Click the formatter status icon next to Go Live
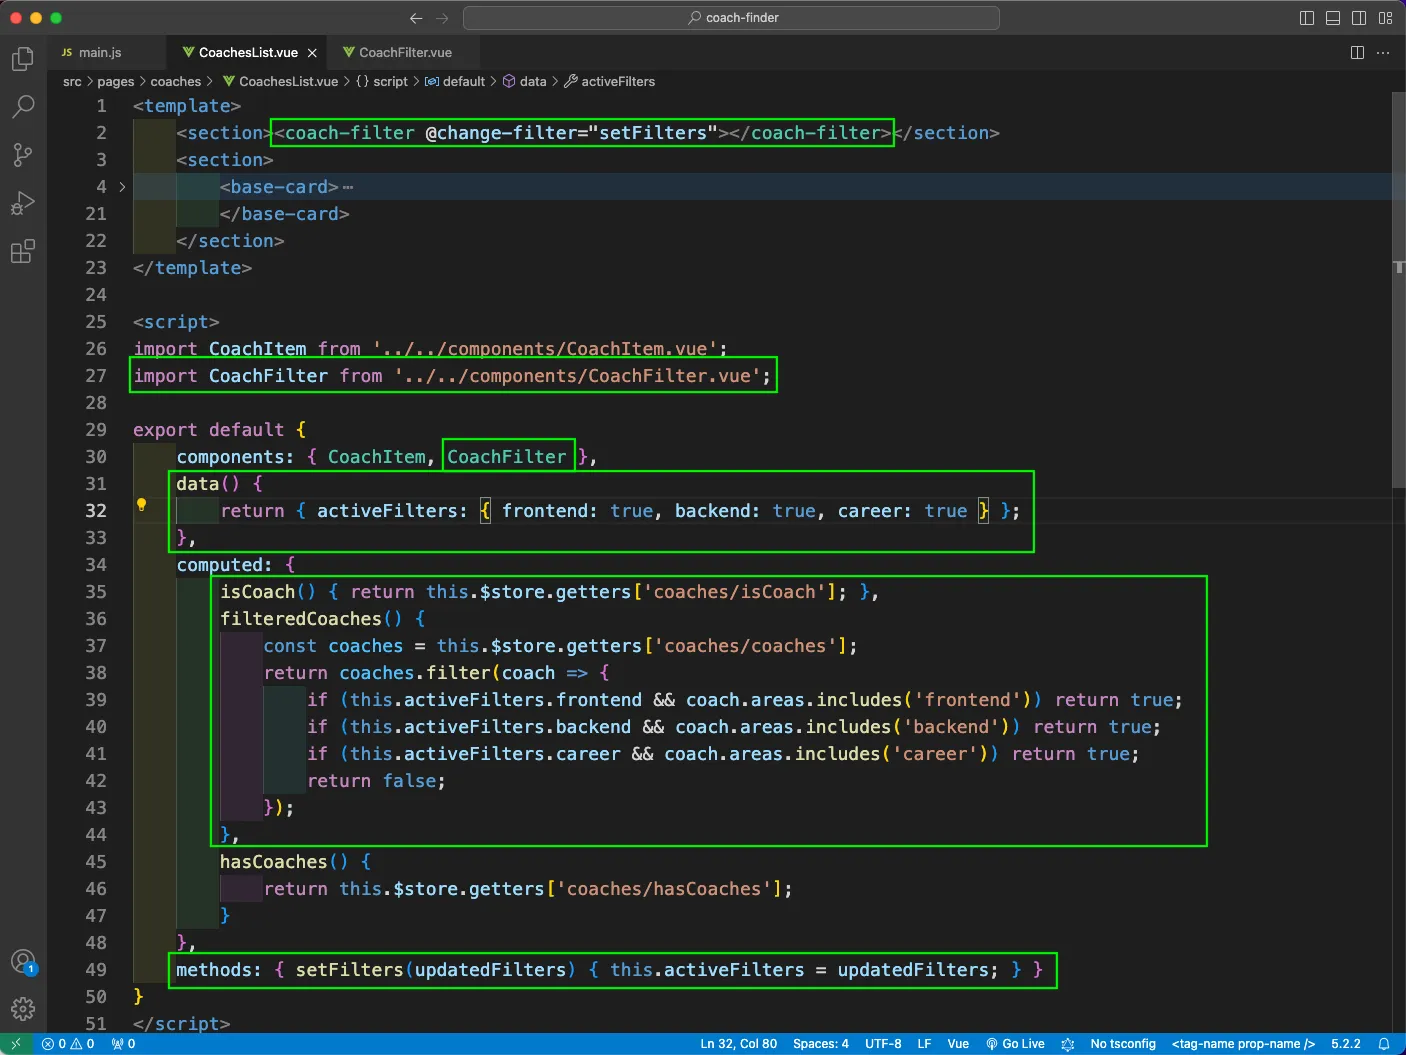Image resolution: width=1406 pixels, height=1055 pixels. [x=1067, y=1044]
